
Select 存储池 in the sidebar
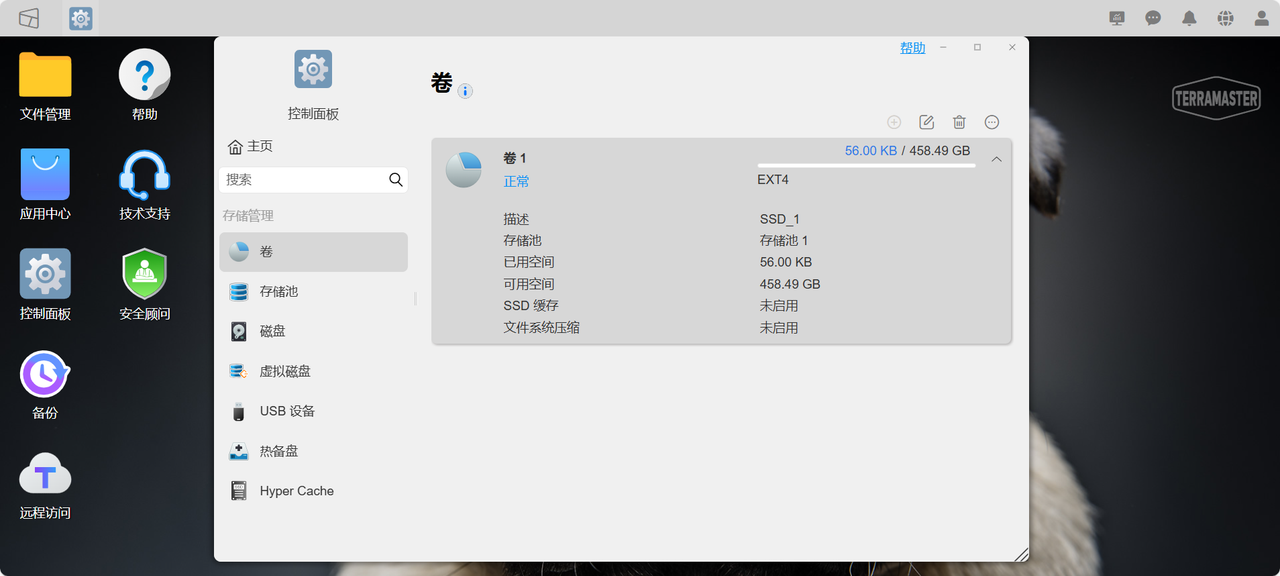(x=314, y=292)
